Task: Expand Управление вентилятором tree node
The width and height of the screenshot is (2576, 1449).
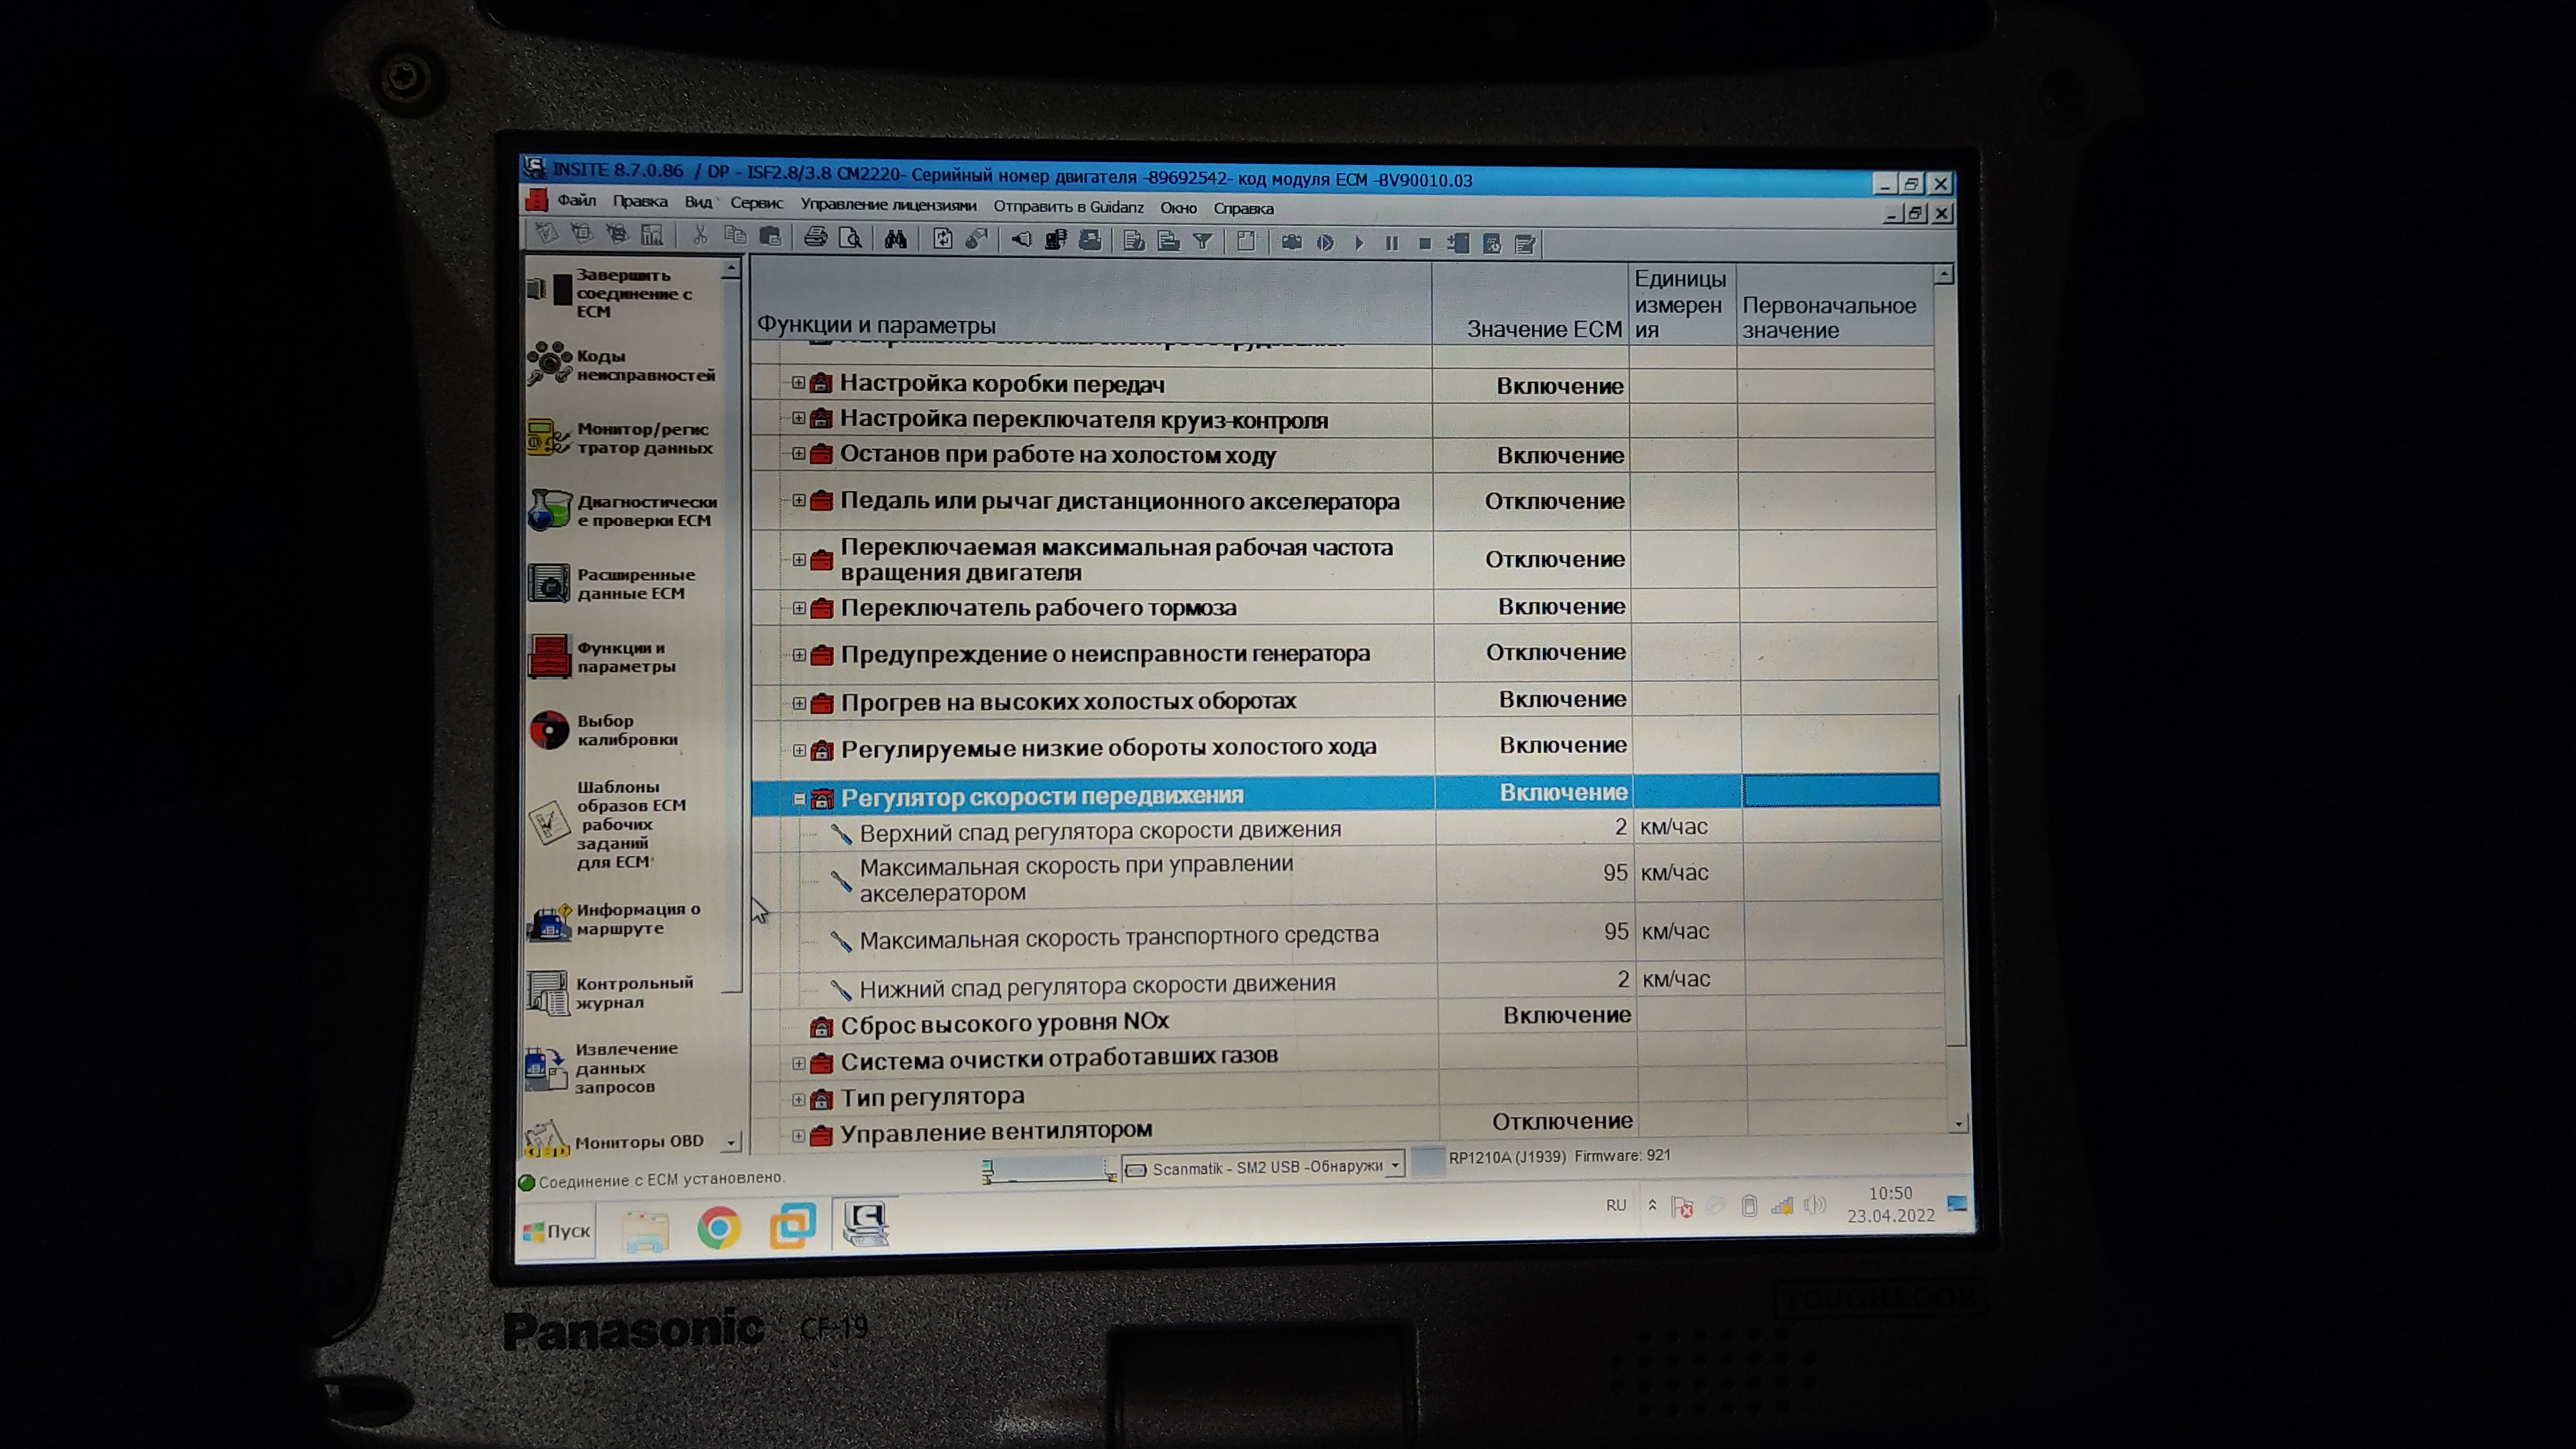Action: [798, 1135]
